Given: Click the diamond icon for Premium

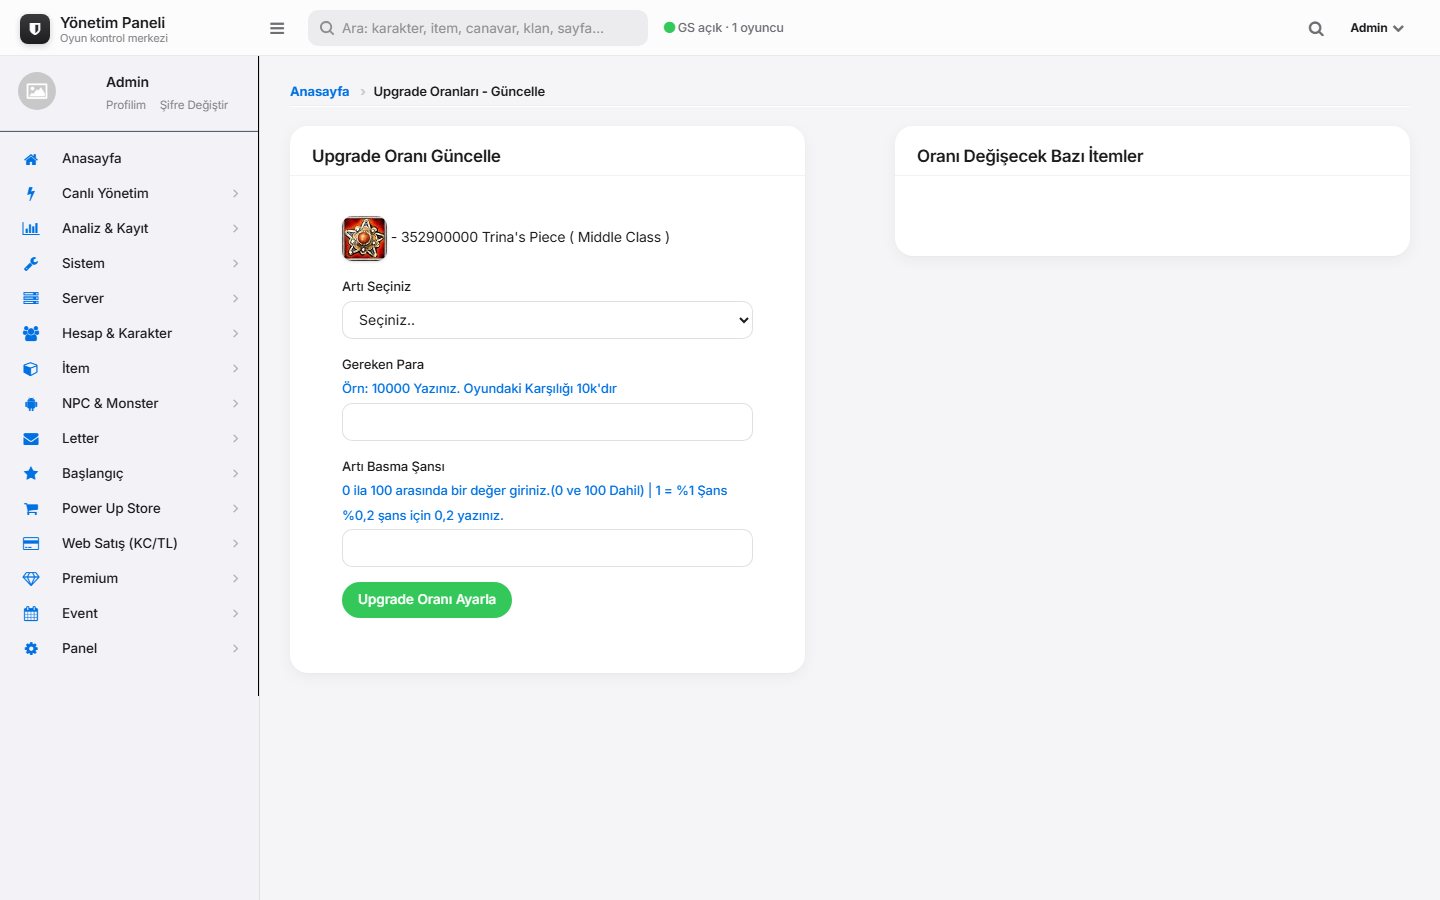Looking at the screenshot, I should point(31,579).
